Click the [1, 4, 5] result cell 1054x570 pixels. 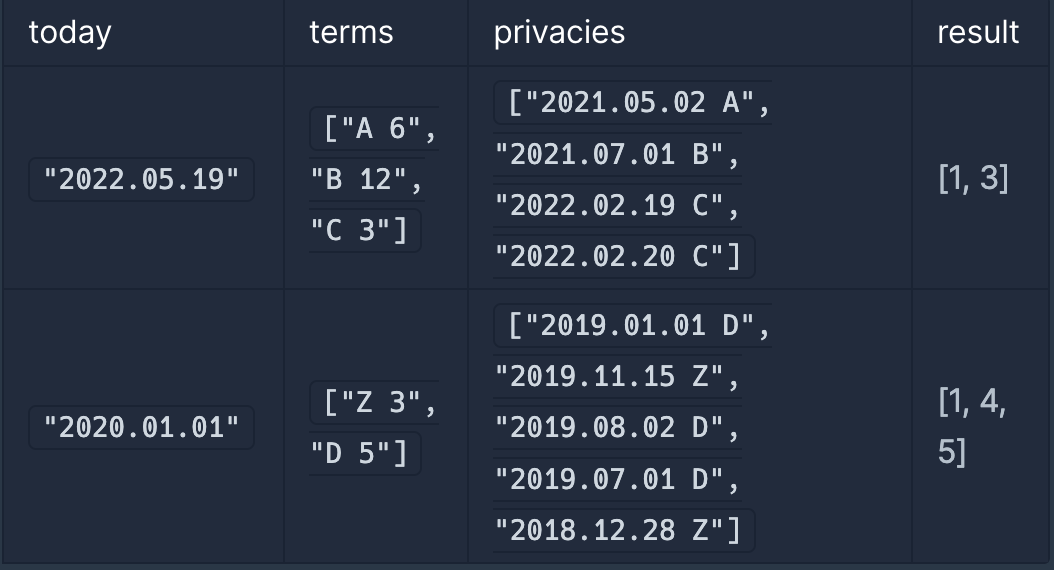(x=972, y=428)
